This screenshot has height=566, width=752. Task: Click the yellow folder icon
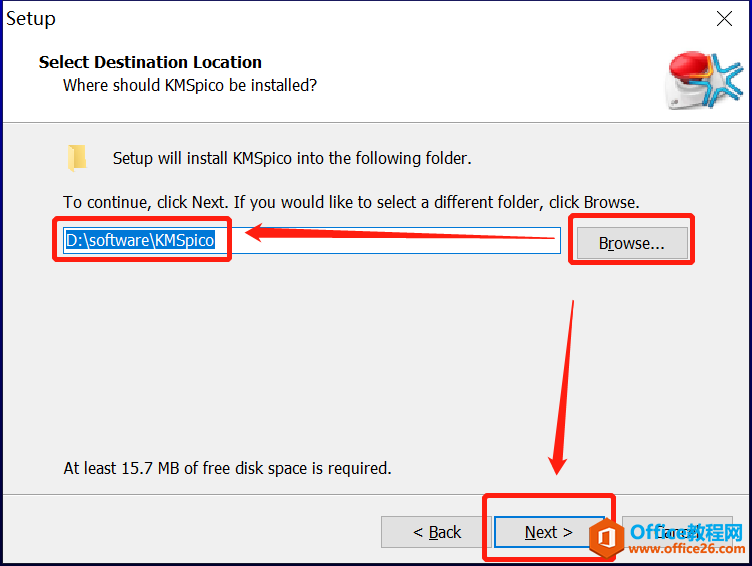click(77, 158)
